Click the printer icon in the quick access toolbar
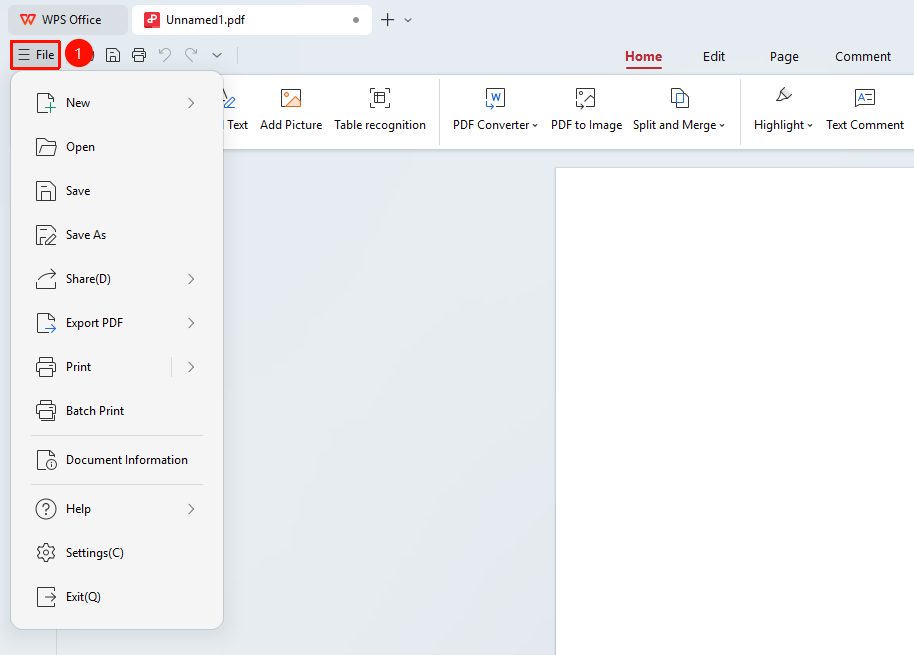 pyautogui.click(x=139, y=55)
